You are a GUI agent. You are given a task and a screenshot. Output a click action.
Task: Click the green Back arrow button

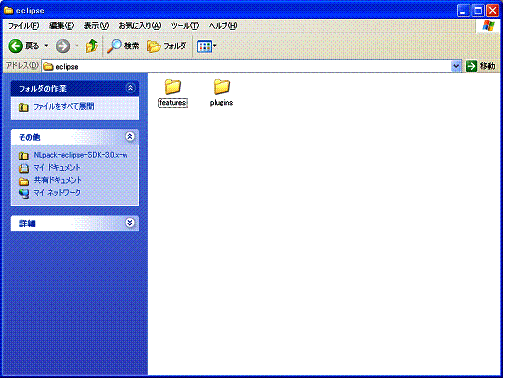[16, 46]
